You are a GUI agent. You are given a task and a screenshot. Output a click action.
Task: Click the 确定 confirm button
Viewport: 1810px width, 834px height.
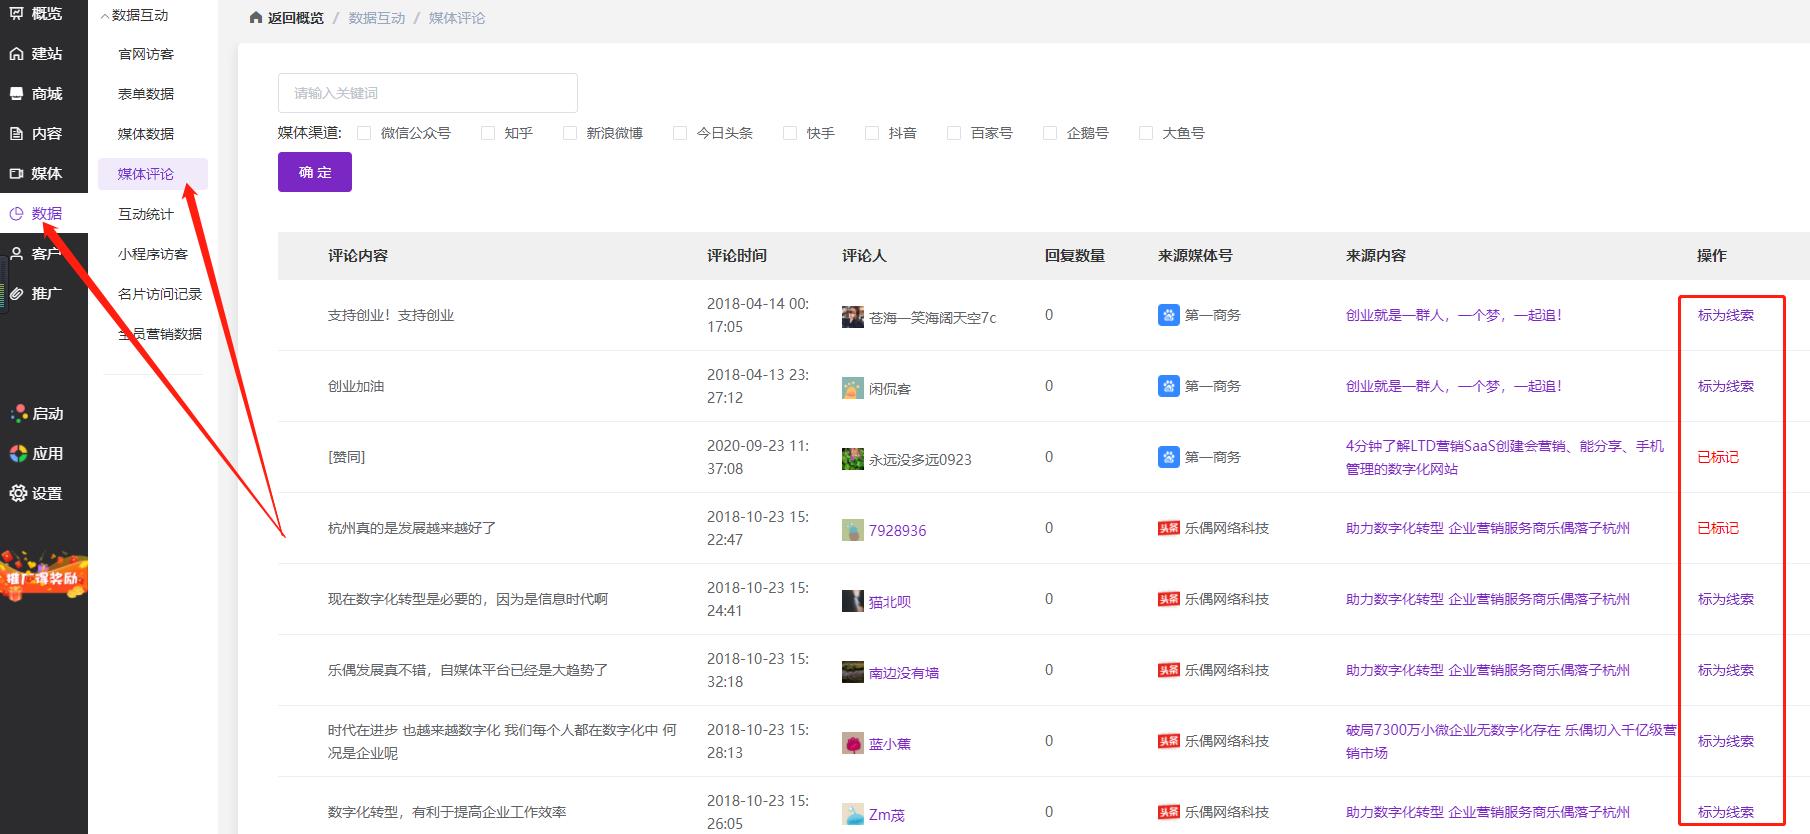315,172
